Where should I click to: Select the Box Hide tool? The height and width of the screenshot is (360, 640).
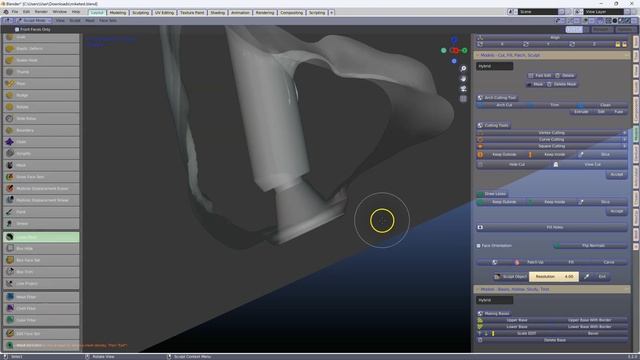click(41, 248)
